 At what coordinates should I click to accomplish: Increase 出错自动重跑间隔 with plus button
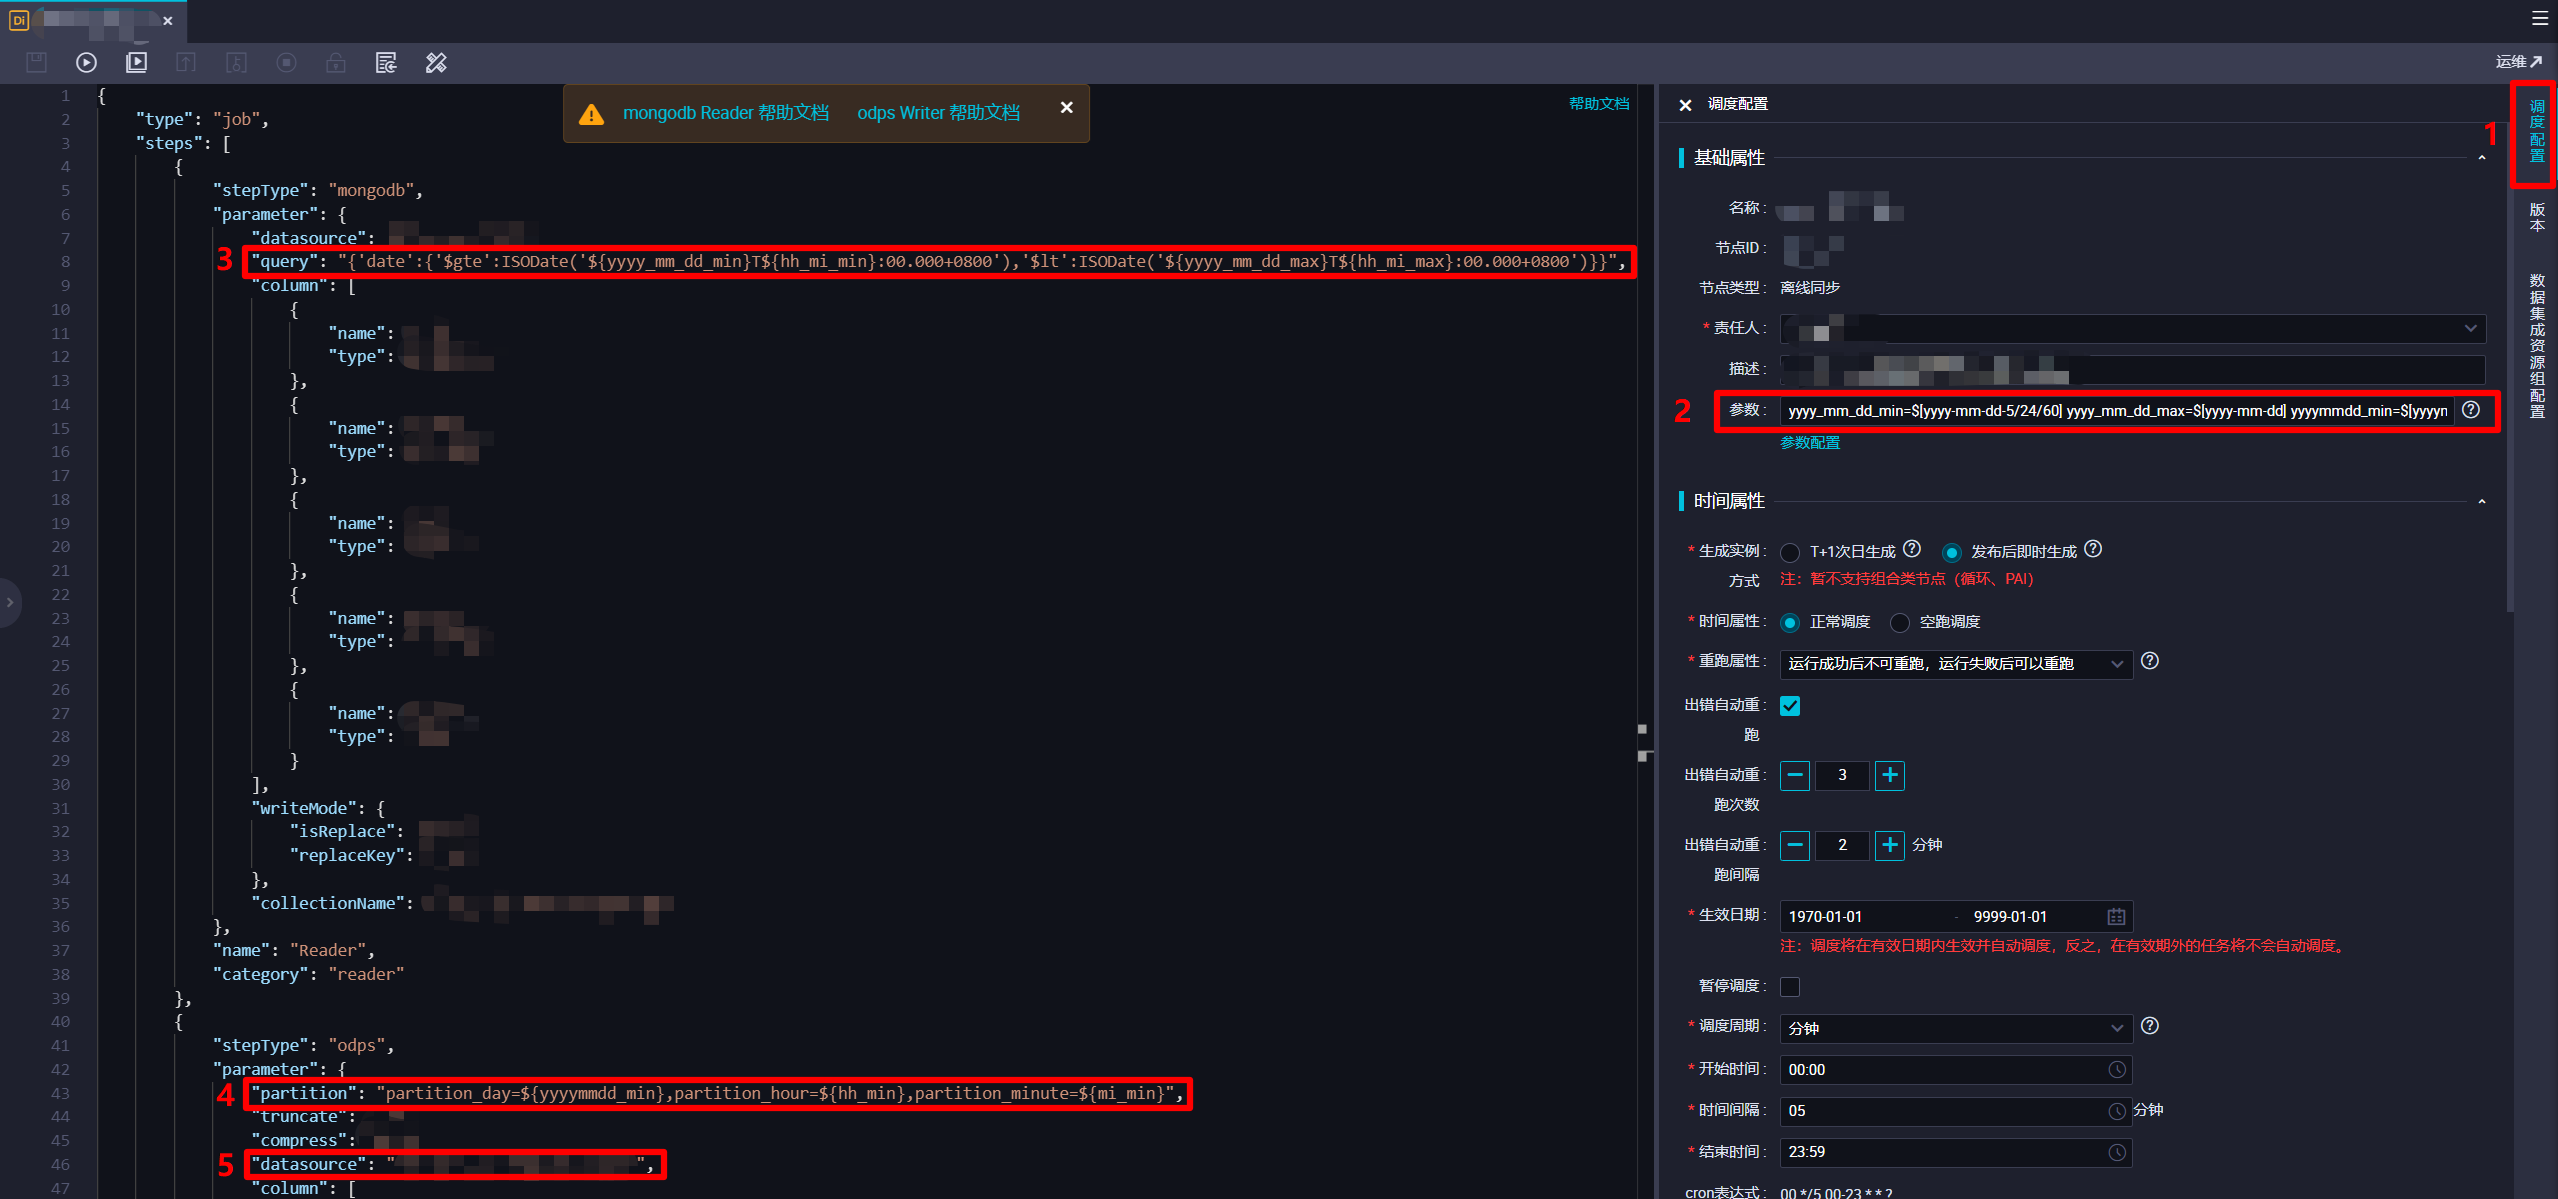coord(1889,845)
